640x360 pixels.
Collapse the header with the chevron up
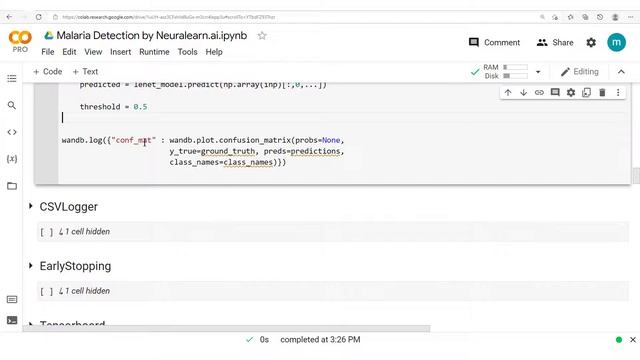click(621, 72)
